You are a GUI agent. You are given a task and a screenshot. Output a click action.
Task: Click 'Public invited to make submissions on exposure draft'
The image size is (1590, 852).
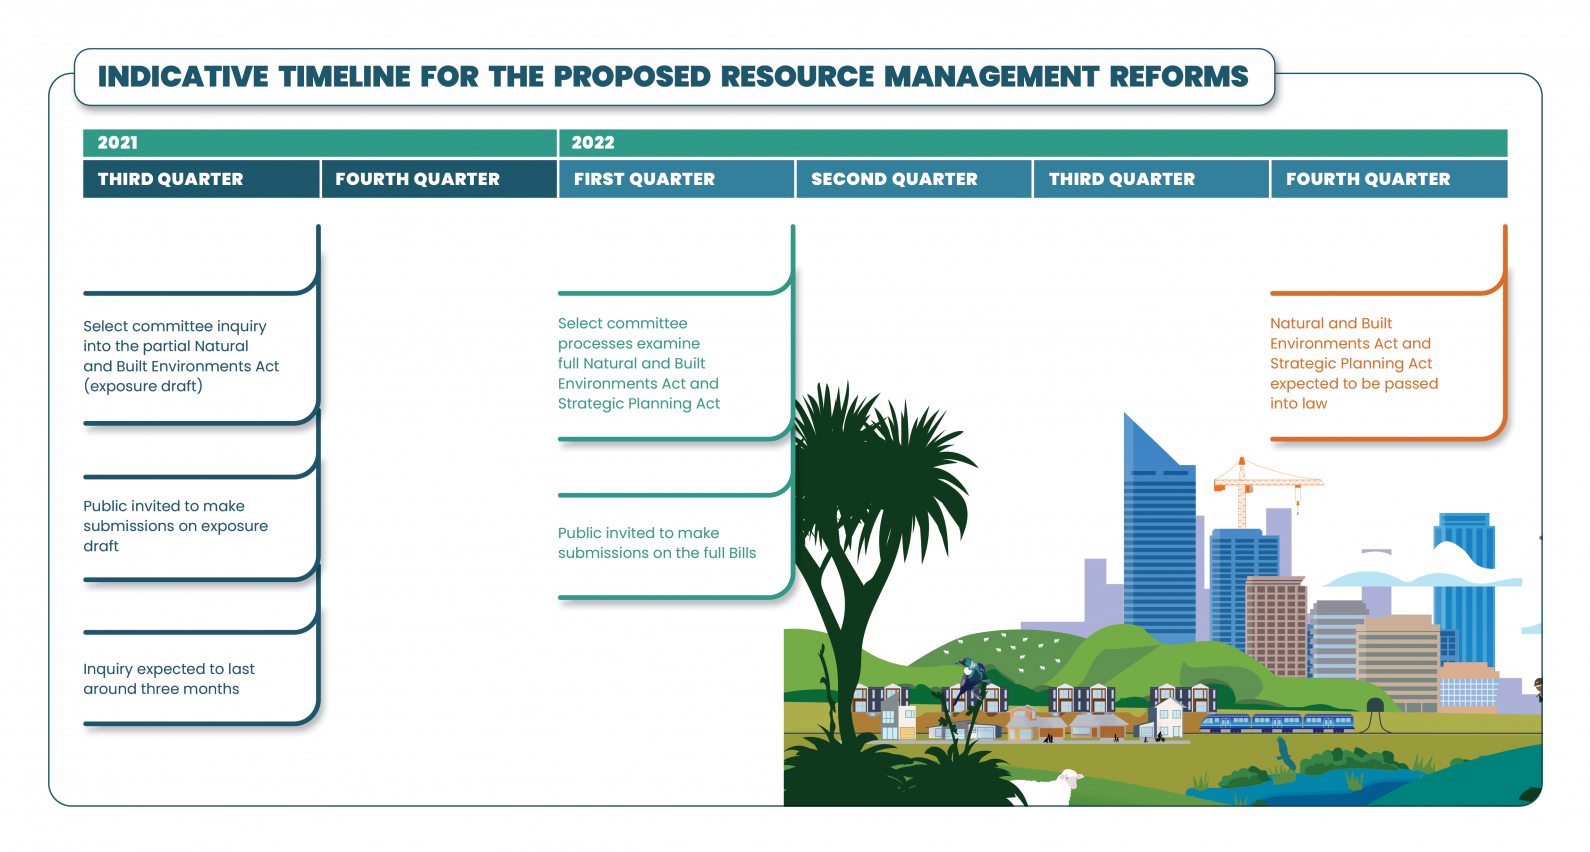coord(175,526)
